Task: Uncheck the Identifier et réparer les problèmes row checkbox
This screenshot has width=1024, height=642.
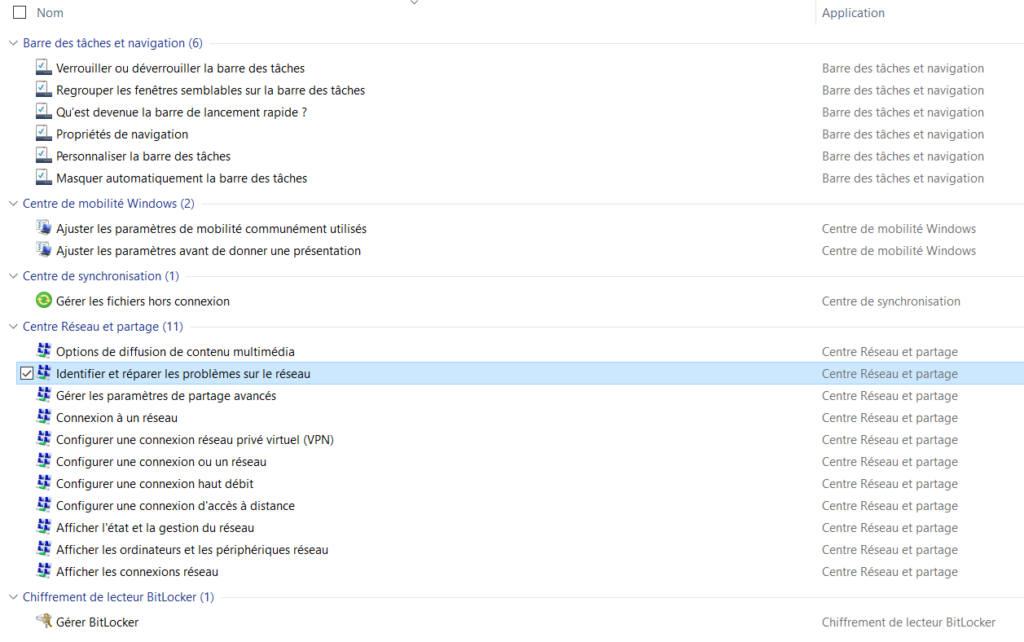Action: click(x=26, y=374)
